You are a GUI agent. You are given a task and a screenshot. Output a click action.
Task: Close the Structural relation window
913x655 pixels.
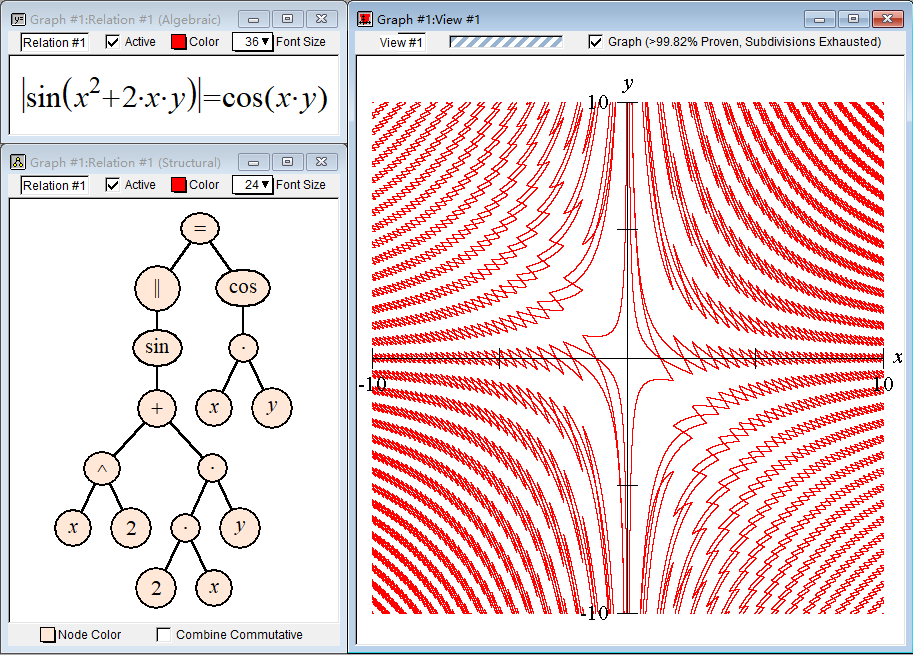pos(321,161)
